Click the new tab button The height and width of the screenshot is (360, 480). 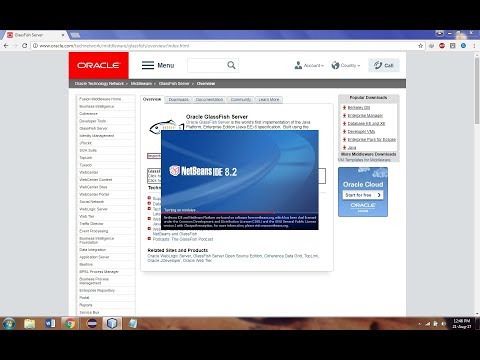(75, 35)
